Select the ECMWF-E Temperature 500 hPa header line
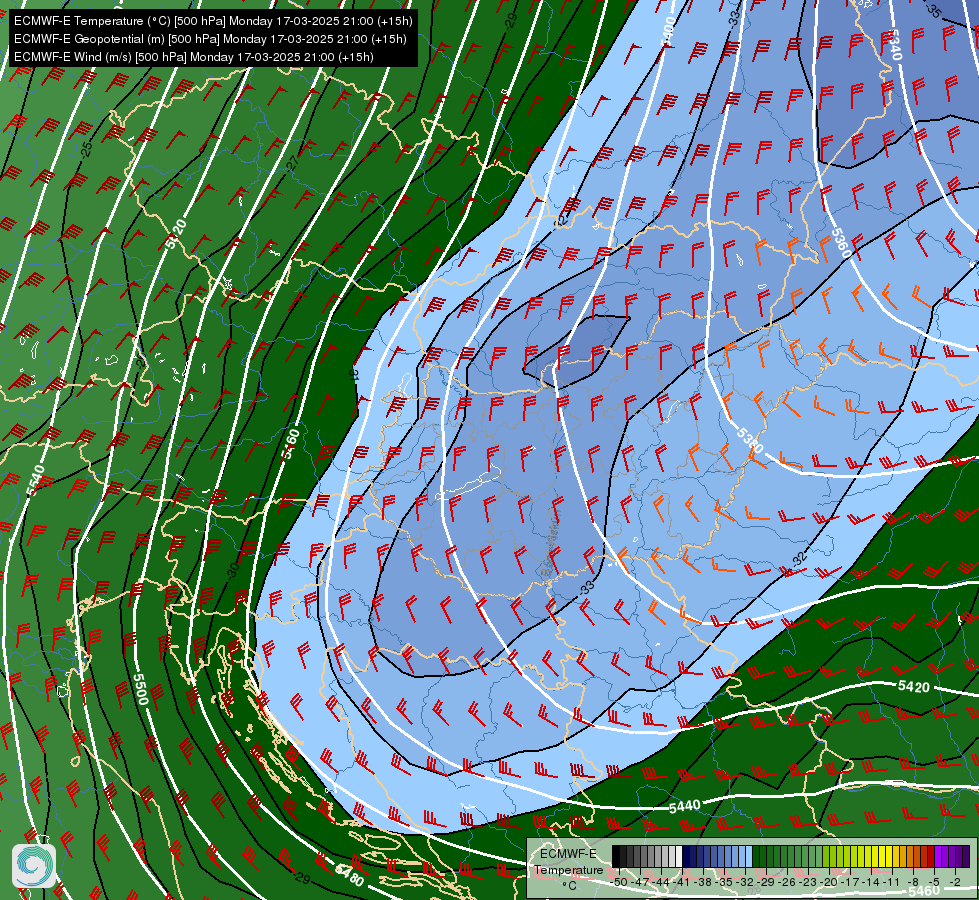 213,21
